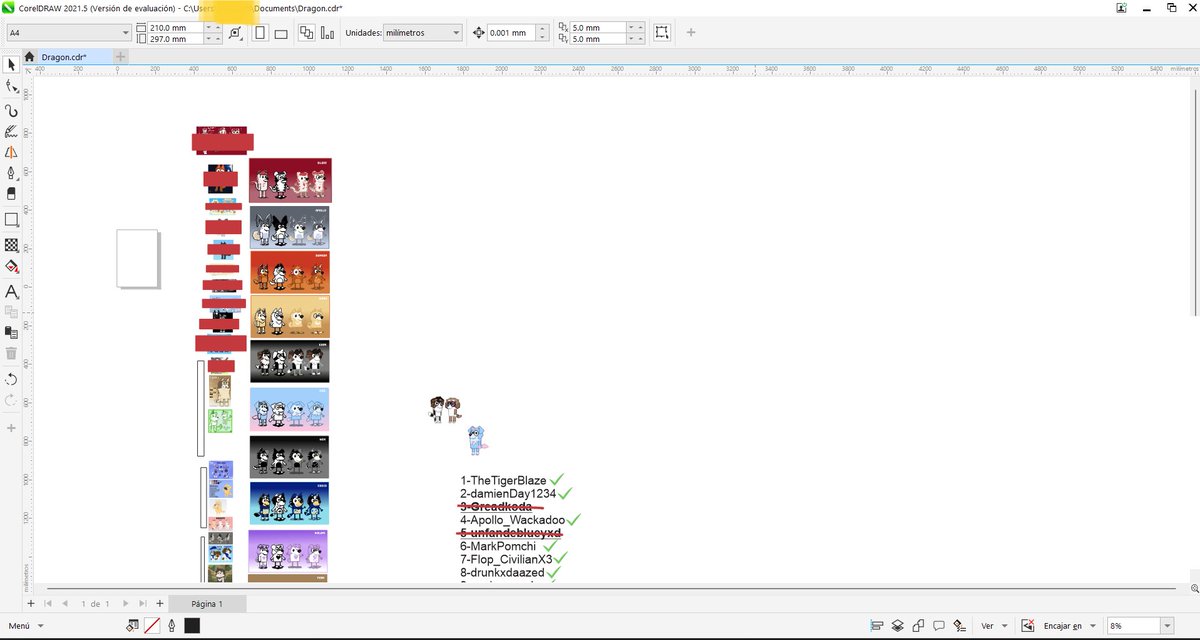
Task: Click the grayed-out copy icon
Action: tap(11, 312)
